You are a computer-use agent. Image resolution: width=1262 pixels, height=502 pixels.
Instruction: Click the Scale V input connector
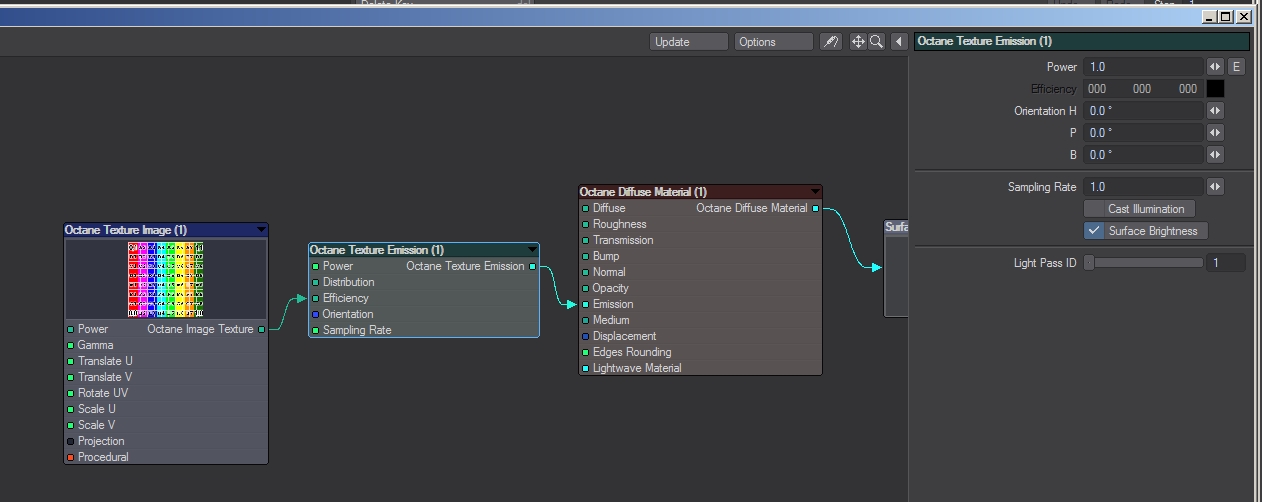[x=71, y=425]
